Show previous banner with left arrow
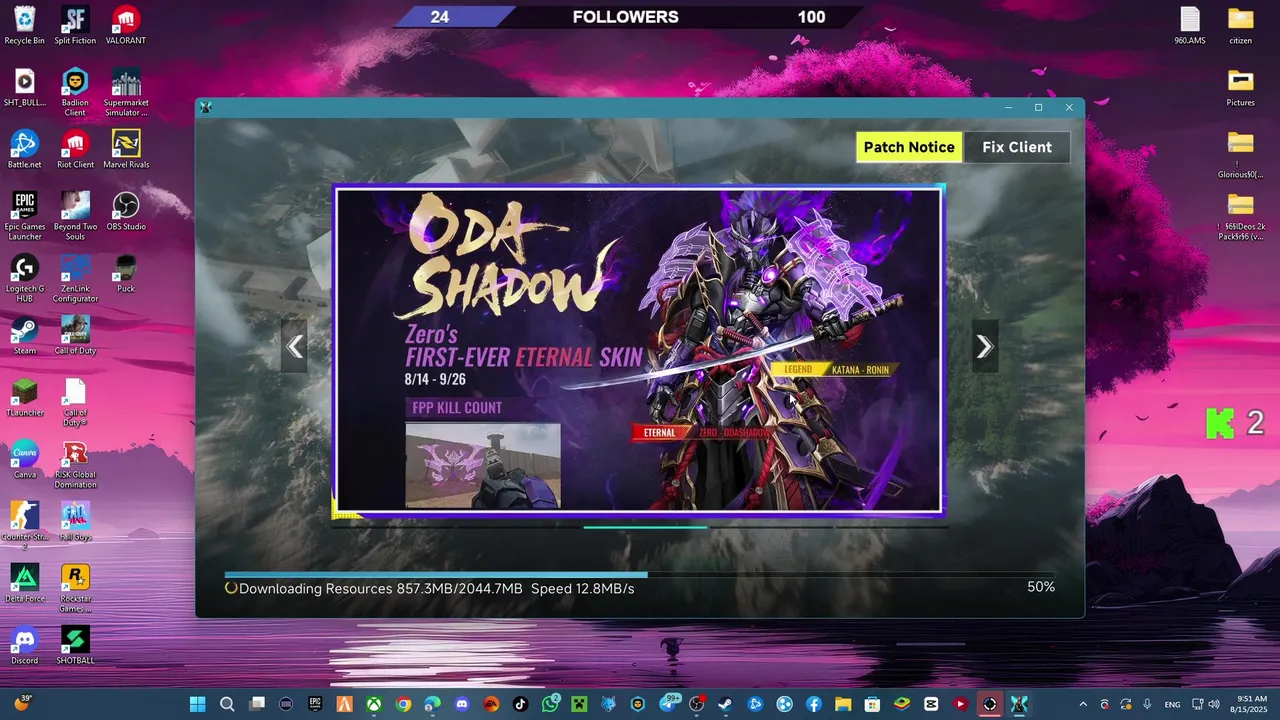The width and height of the screenshot is (1280, 720). (294, 347)
